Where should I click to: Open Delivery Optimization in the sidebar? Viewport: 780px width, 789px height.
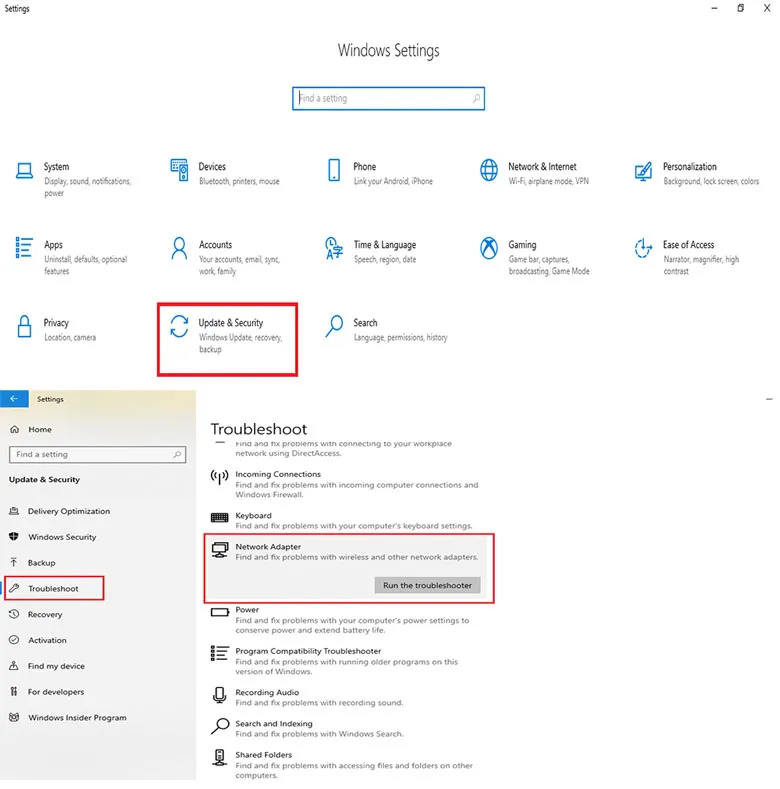click(x=68, y=511)
